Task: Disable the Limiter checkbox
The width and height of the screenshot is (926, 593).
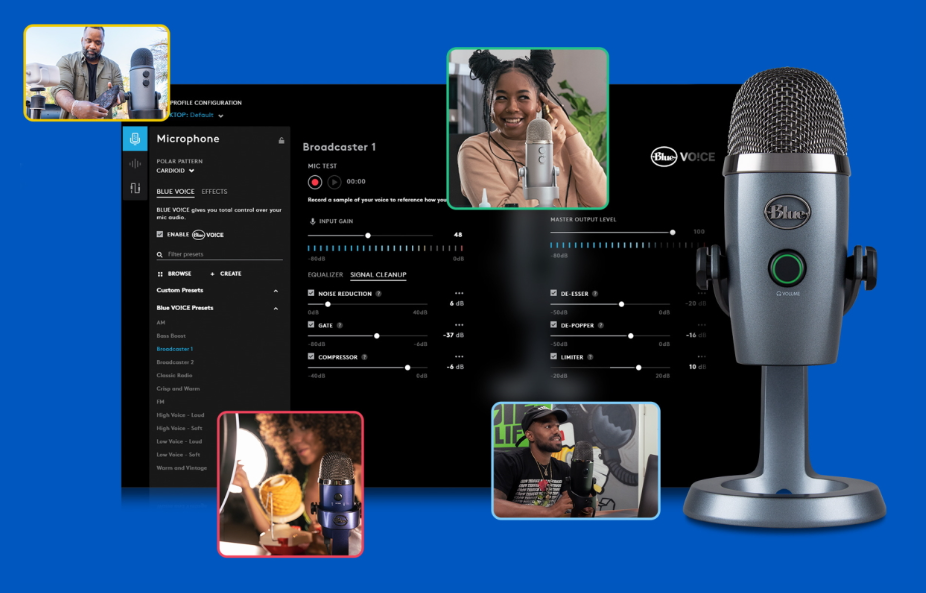Action: (553, 357)
